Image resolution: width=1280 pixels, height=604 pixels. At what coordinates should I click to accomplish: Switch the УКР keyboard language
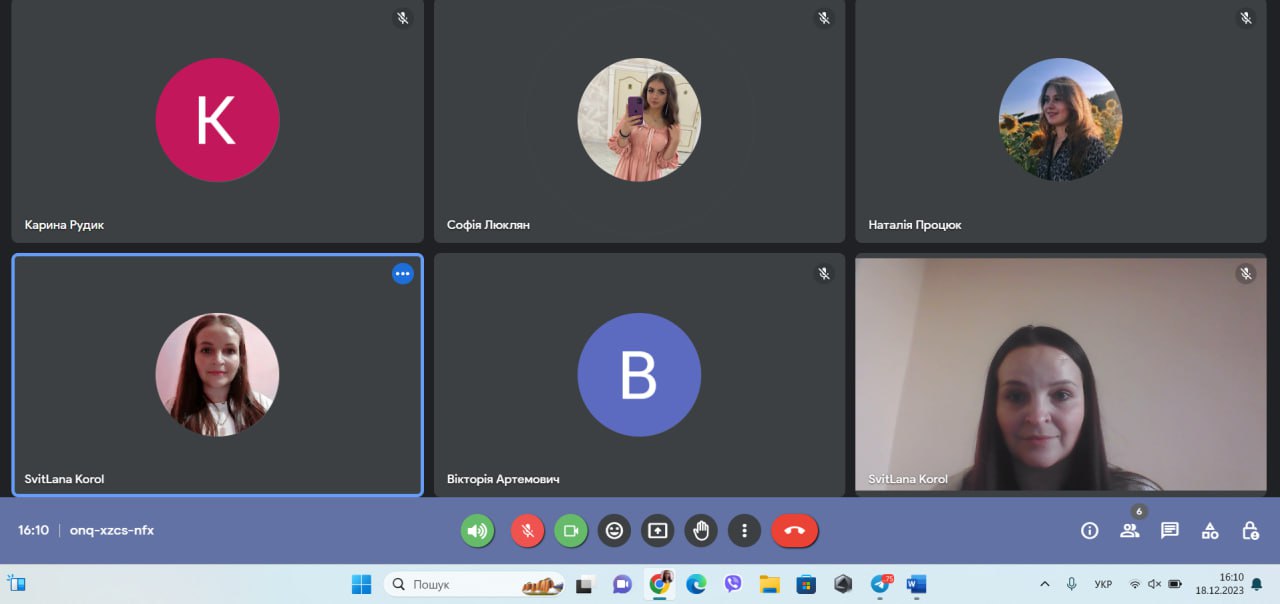[x=1103, y=584]
